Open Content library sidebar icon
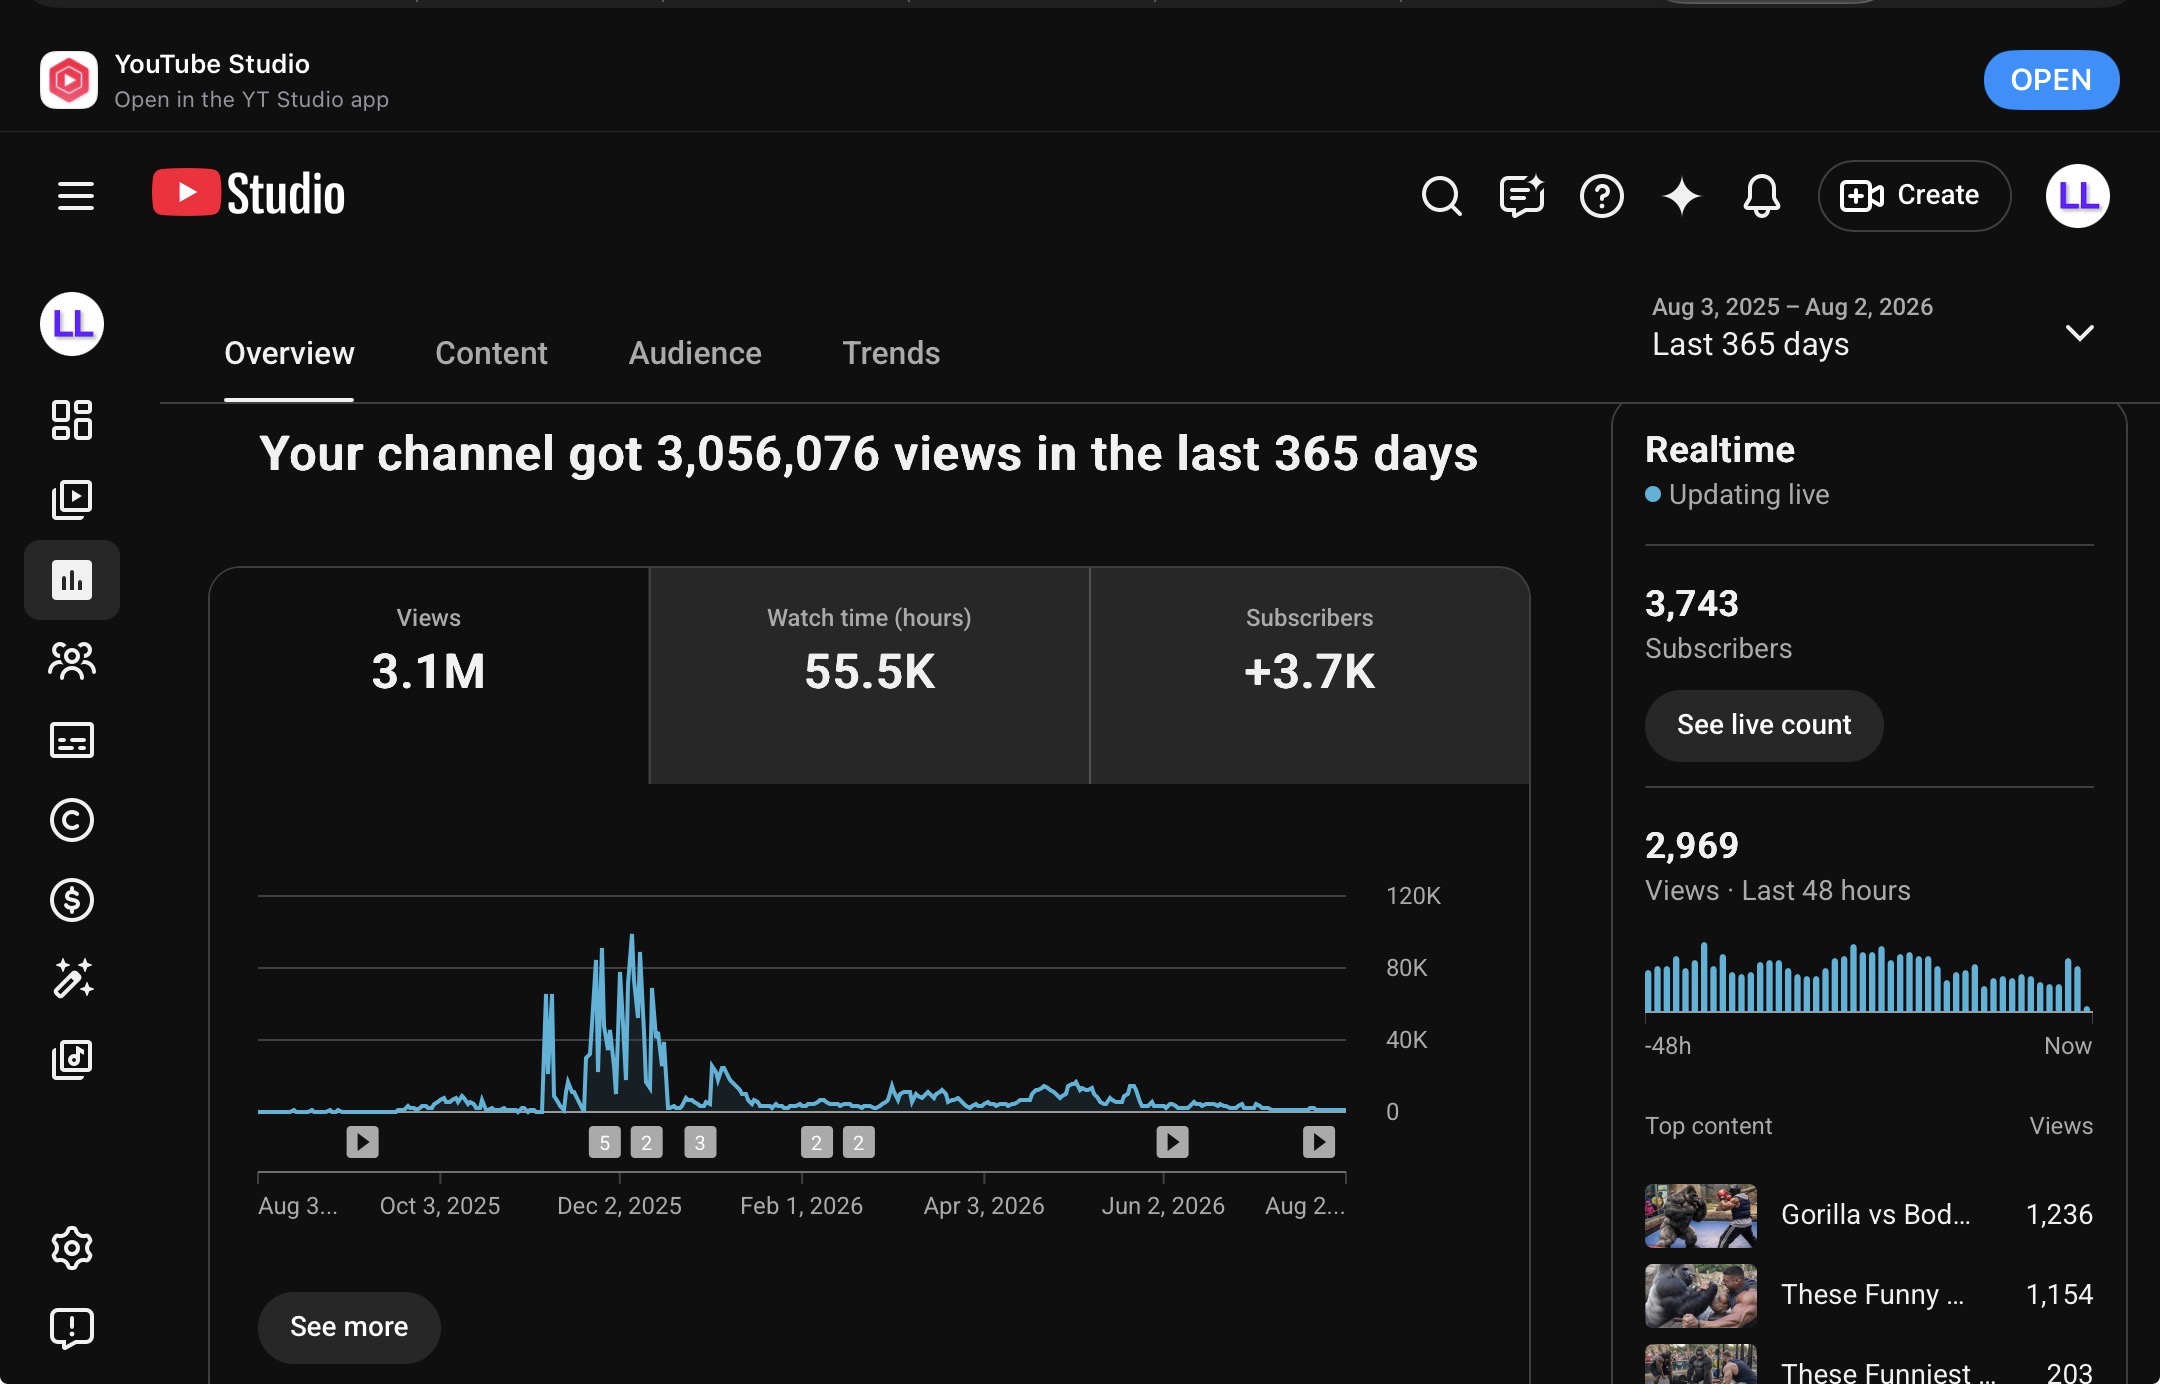This screenshot has height=1384, width=2160. [72, 500]
